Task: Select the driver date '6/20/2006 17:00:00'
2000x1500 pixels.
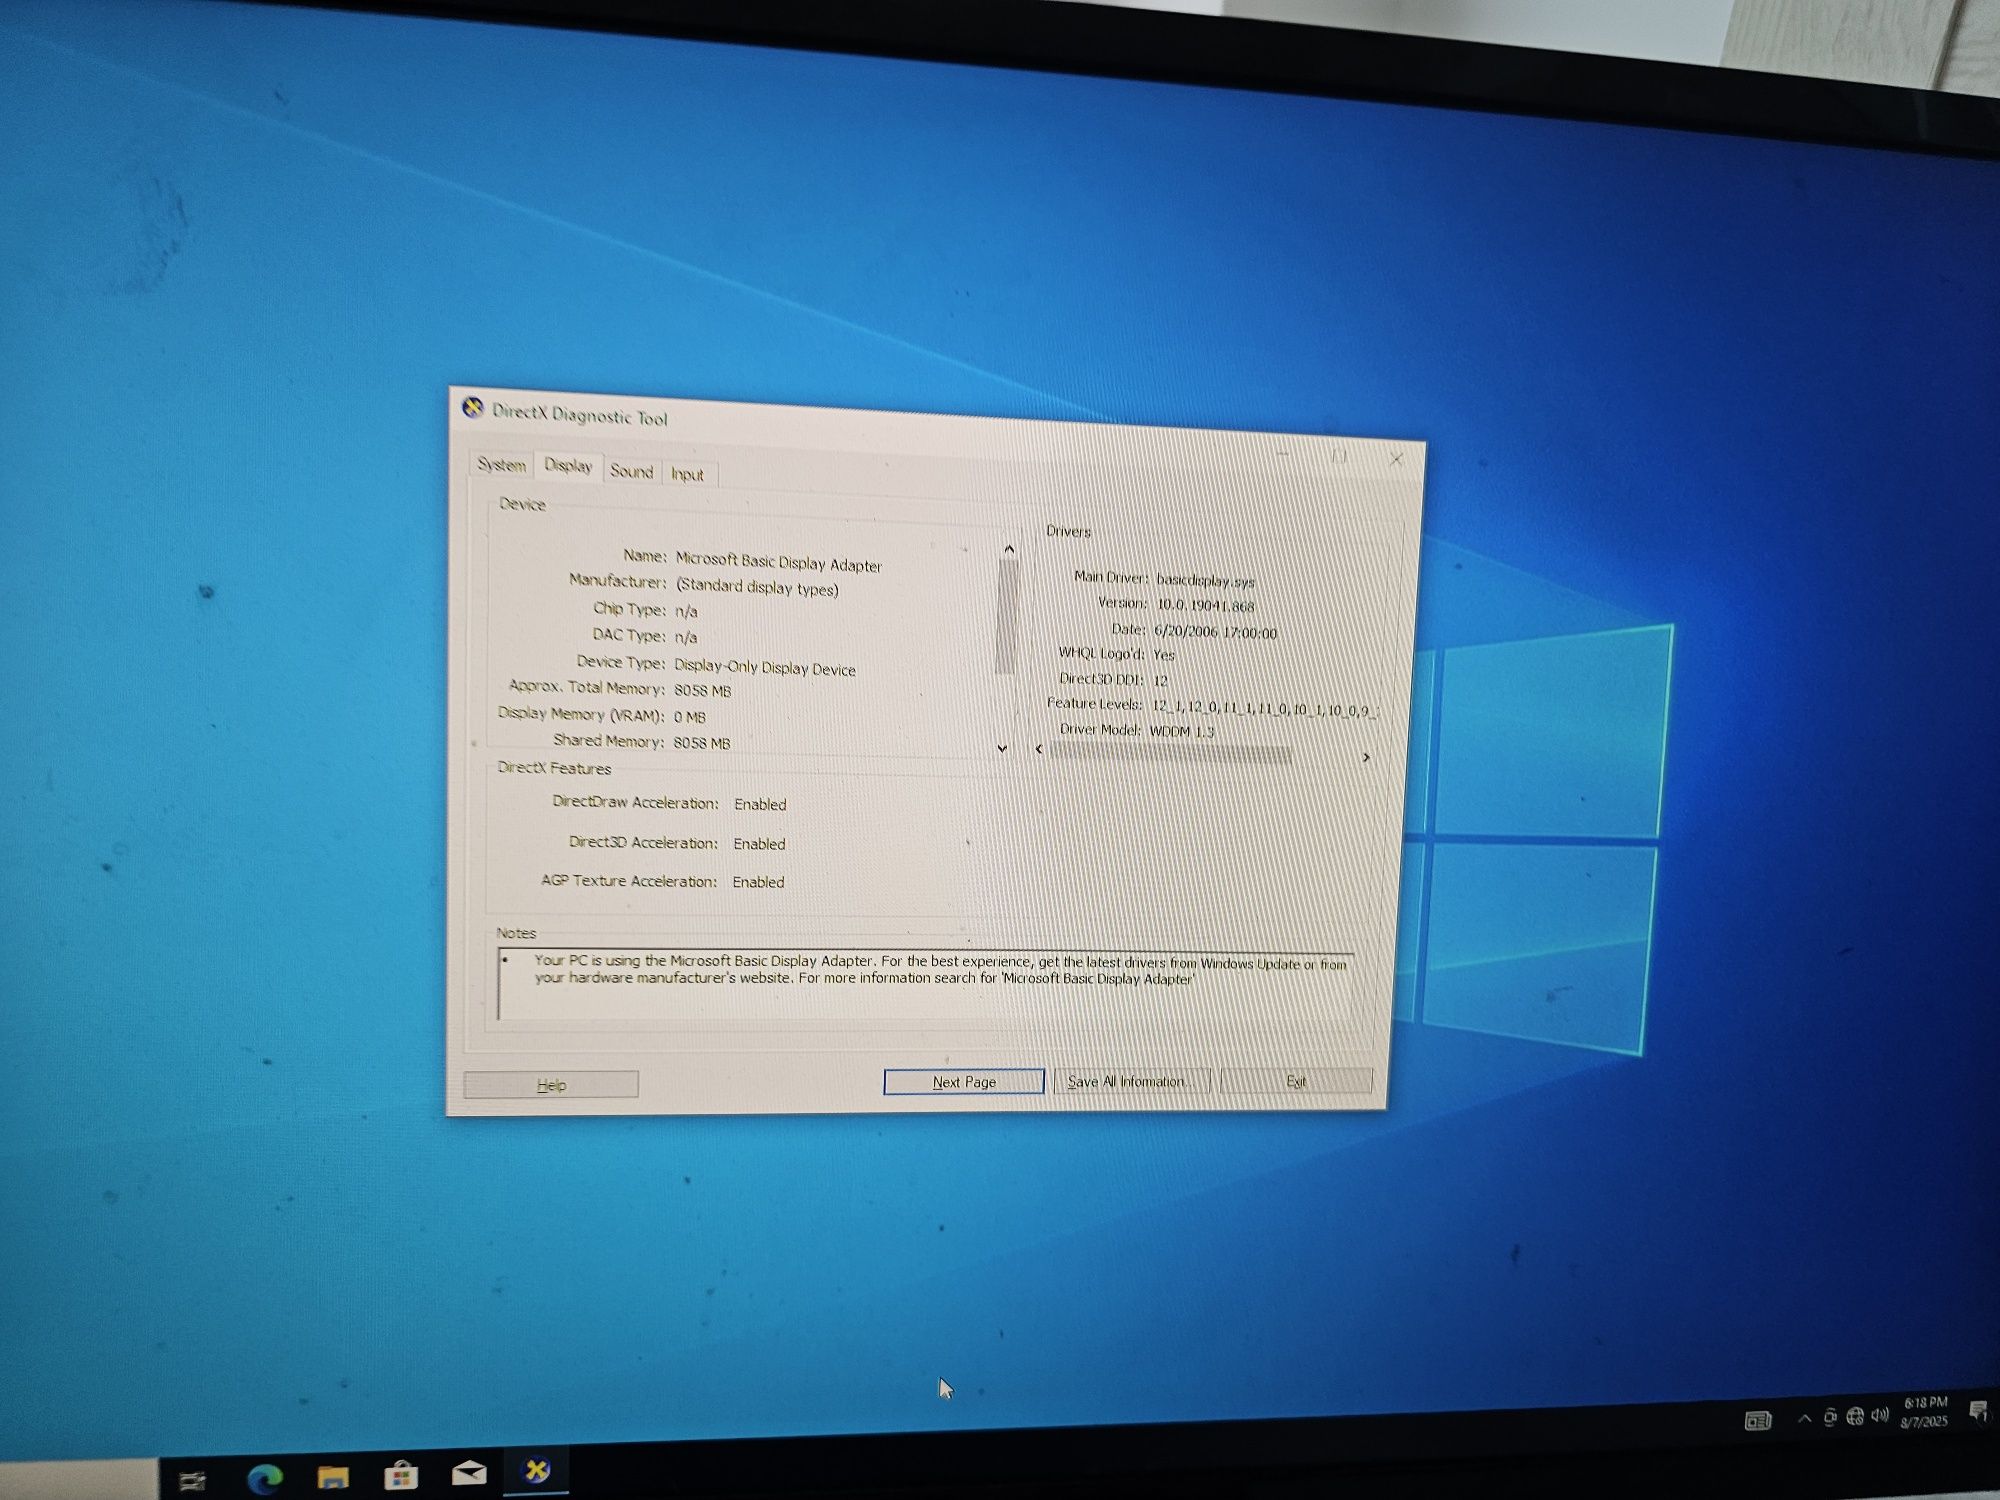Action: (x=1215, y=632)
